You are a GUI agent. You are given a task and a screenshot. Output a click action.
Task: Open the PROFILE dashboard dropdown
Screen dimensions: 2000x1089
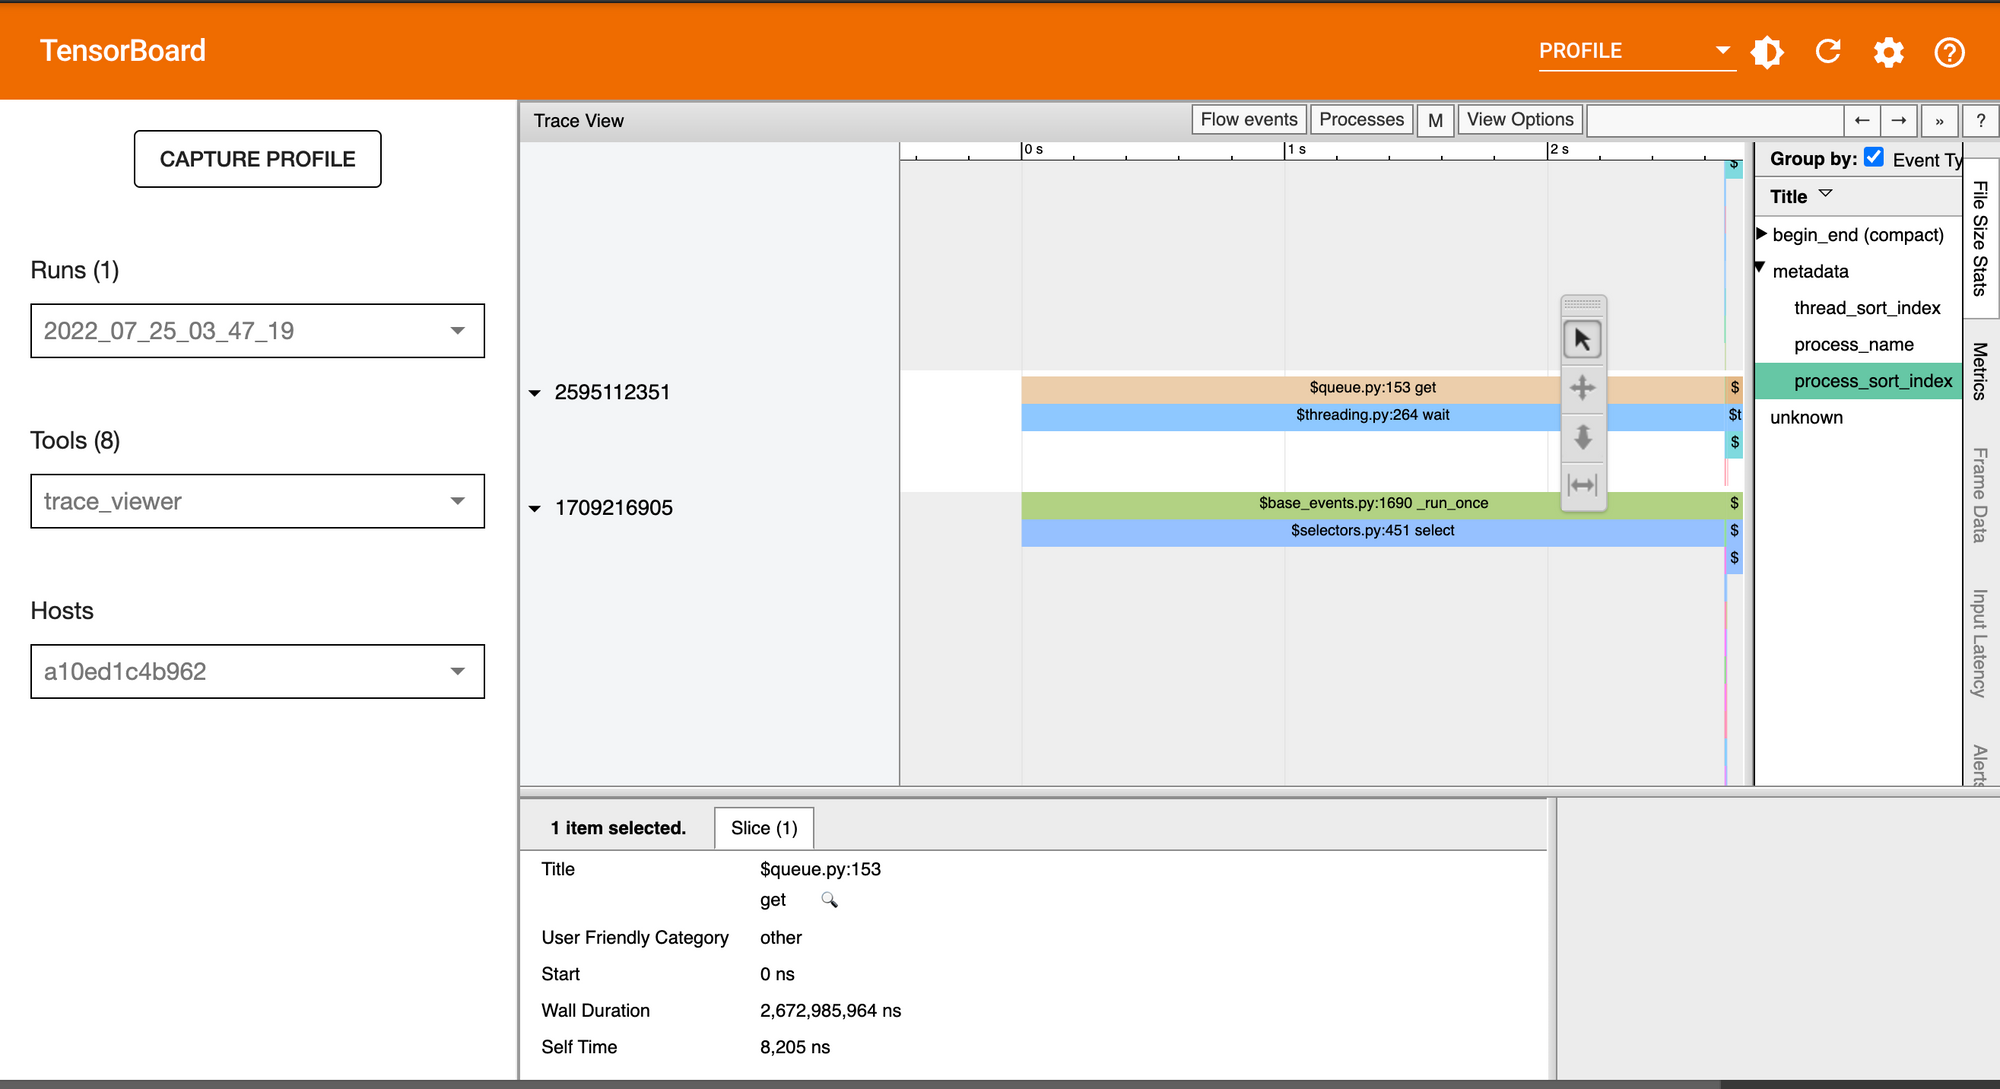point(1636,51)
